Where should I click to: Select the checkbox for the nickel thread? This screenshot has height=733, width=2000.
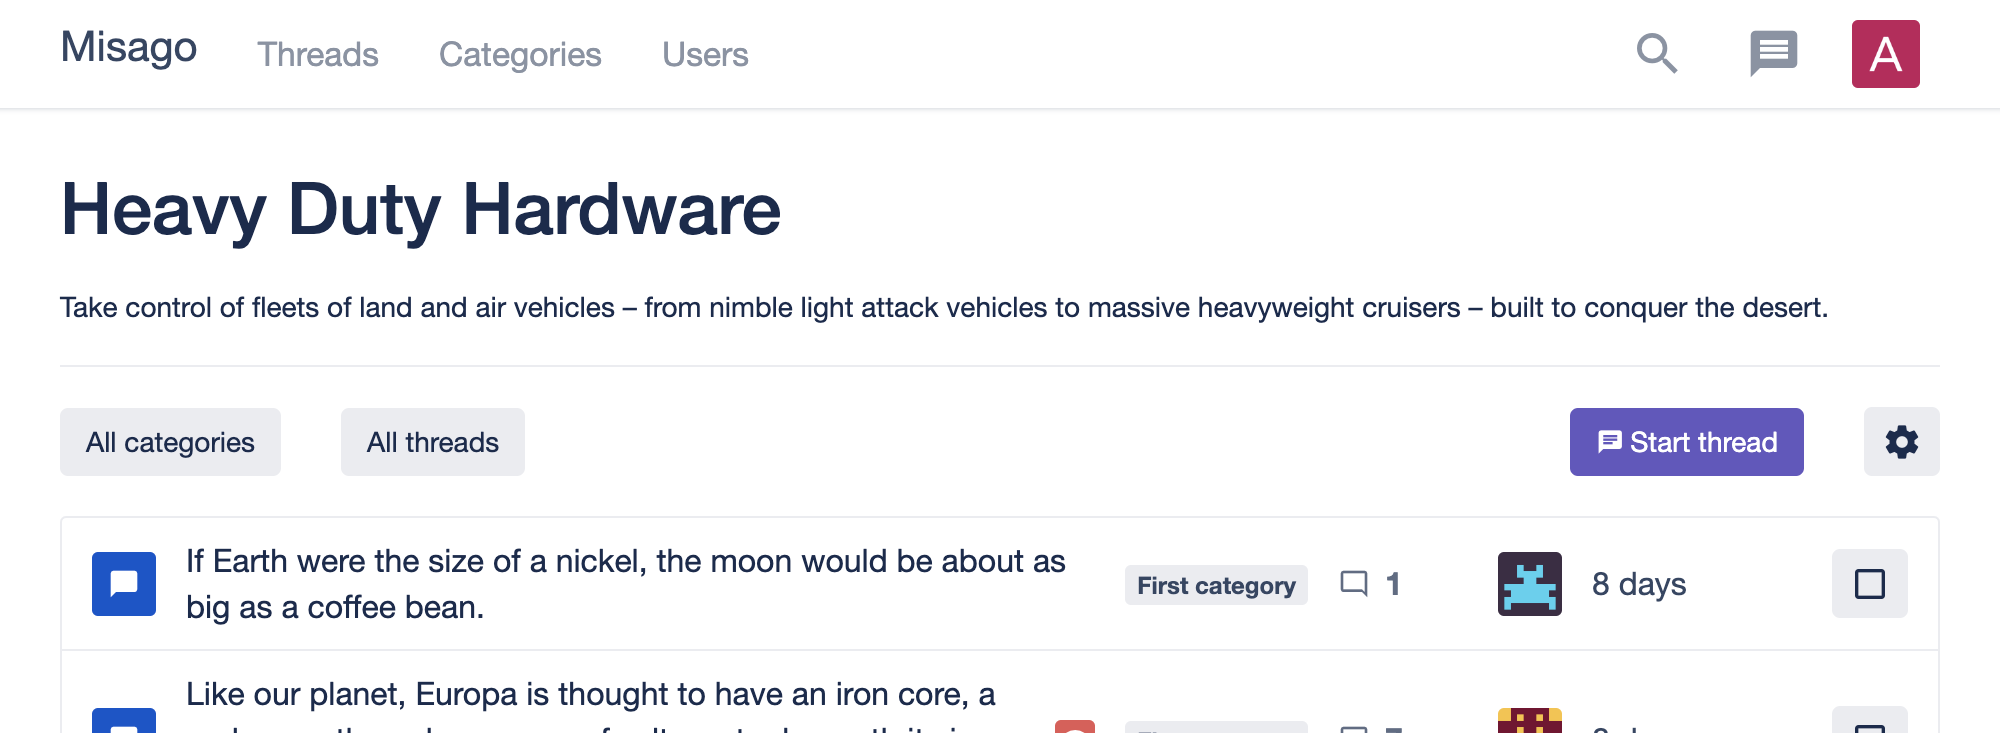point(1869,584)
